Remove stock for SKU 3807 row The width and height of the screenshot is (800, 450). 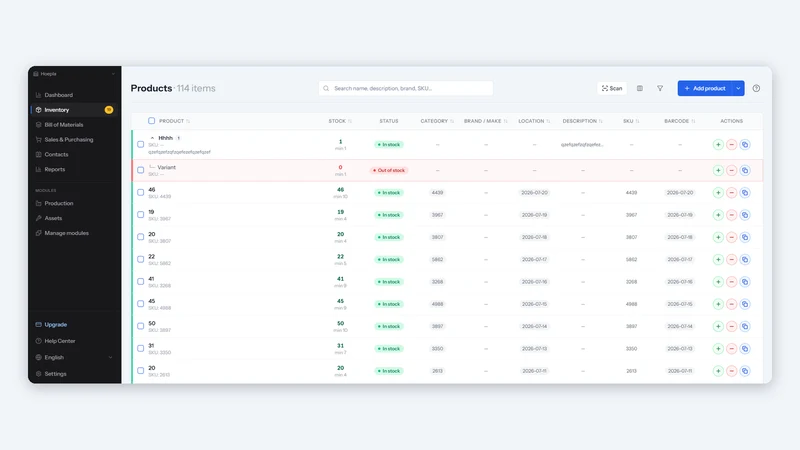(731, 237)
